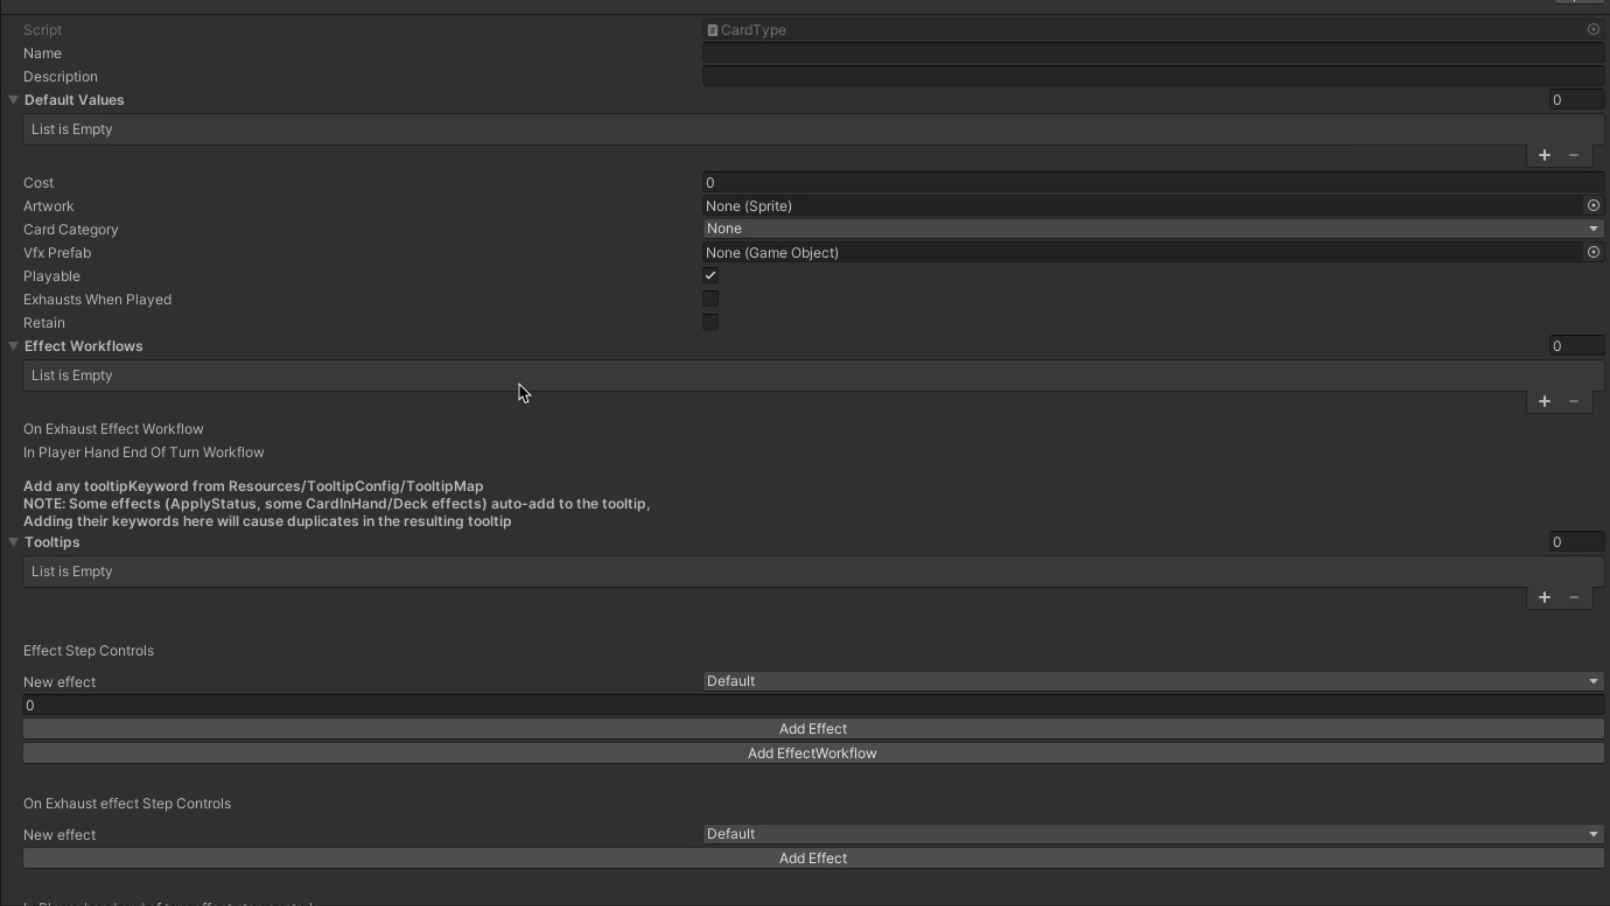
Task: Collapse the Effect Workflows foldout
Action: 14,346
